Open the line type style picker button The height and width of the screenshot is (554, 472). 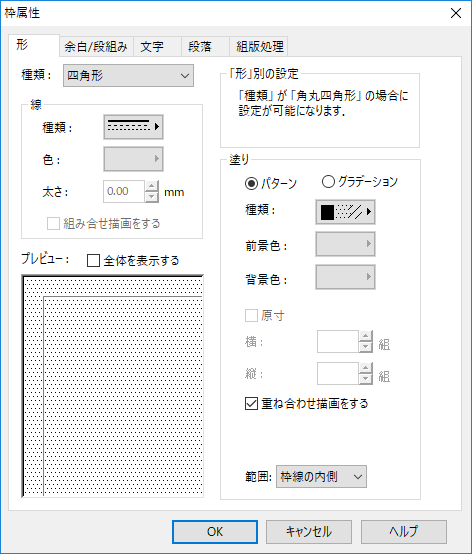(133, 126)
